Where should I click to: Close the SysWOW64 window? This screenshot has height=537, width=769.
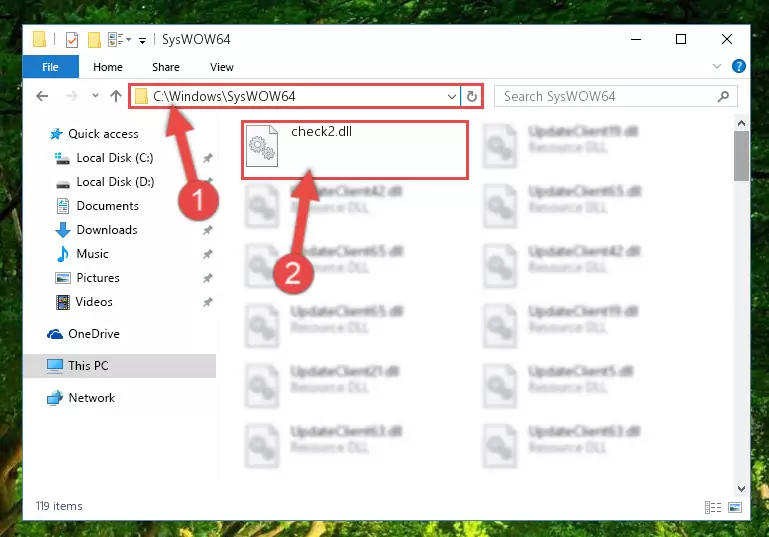727,39
